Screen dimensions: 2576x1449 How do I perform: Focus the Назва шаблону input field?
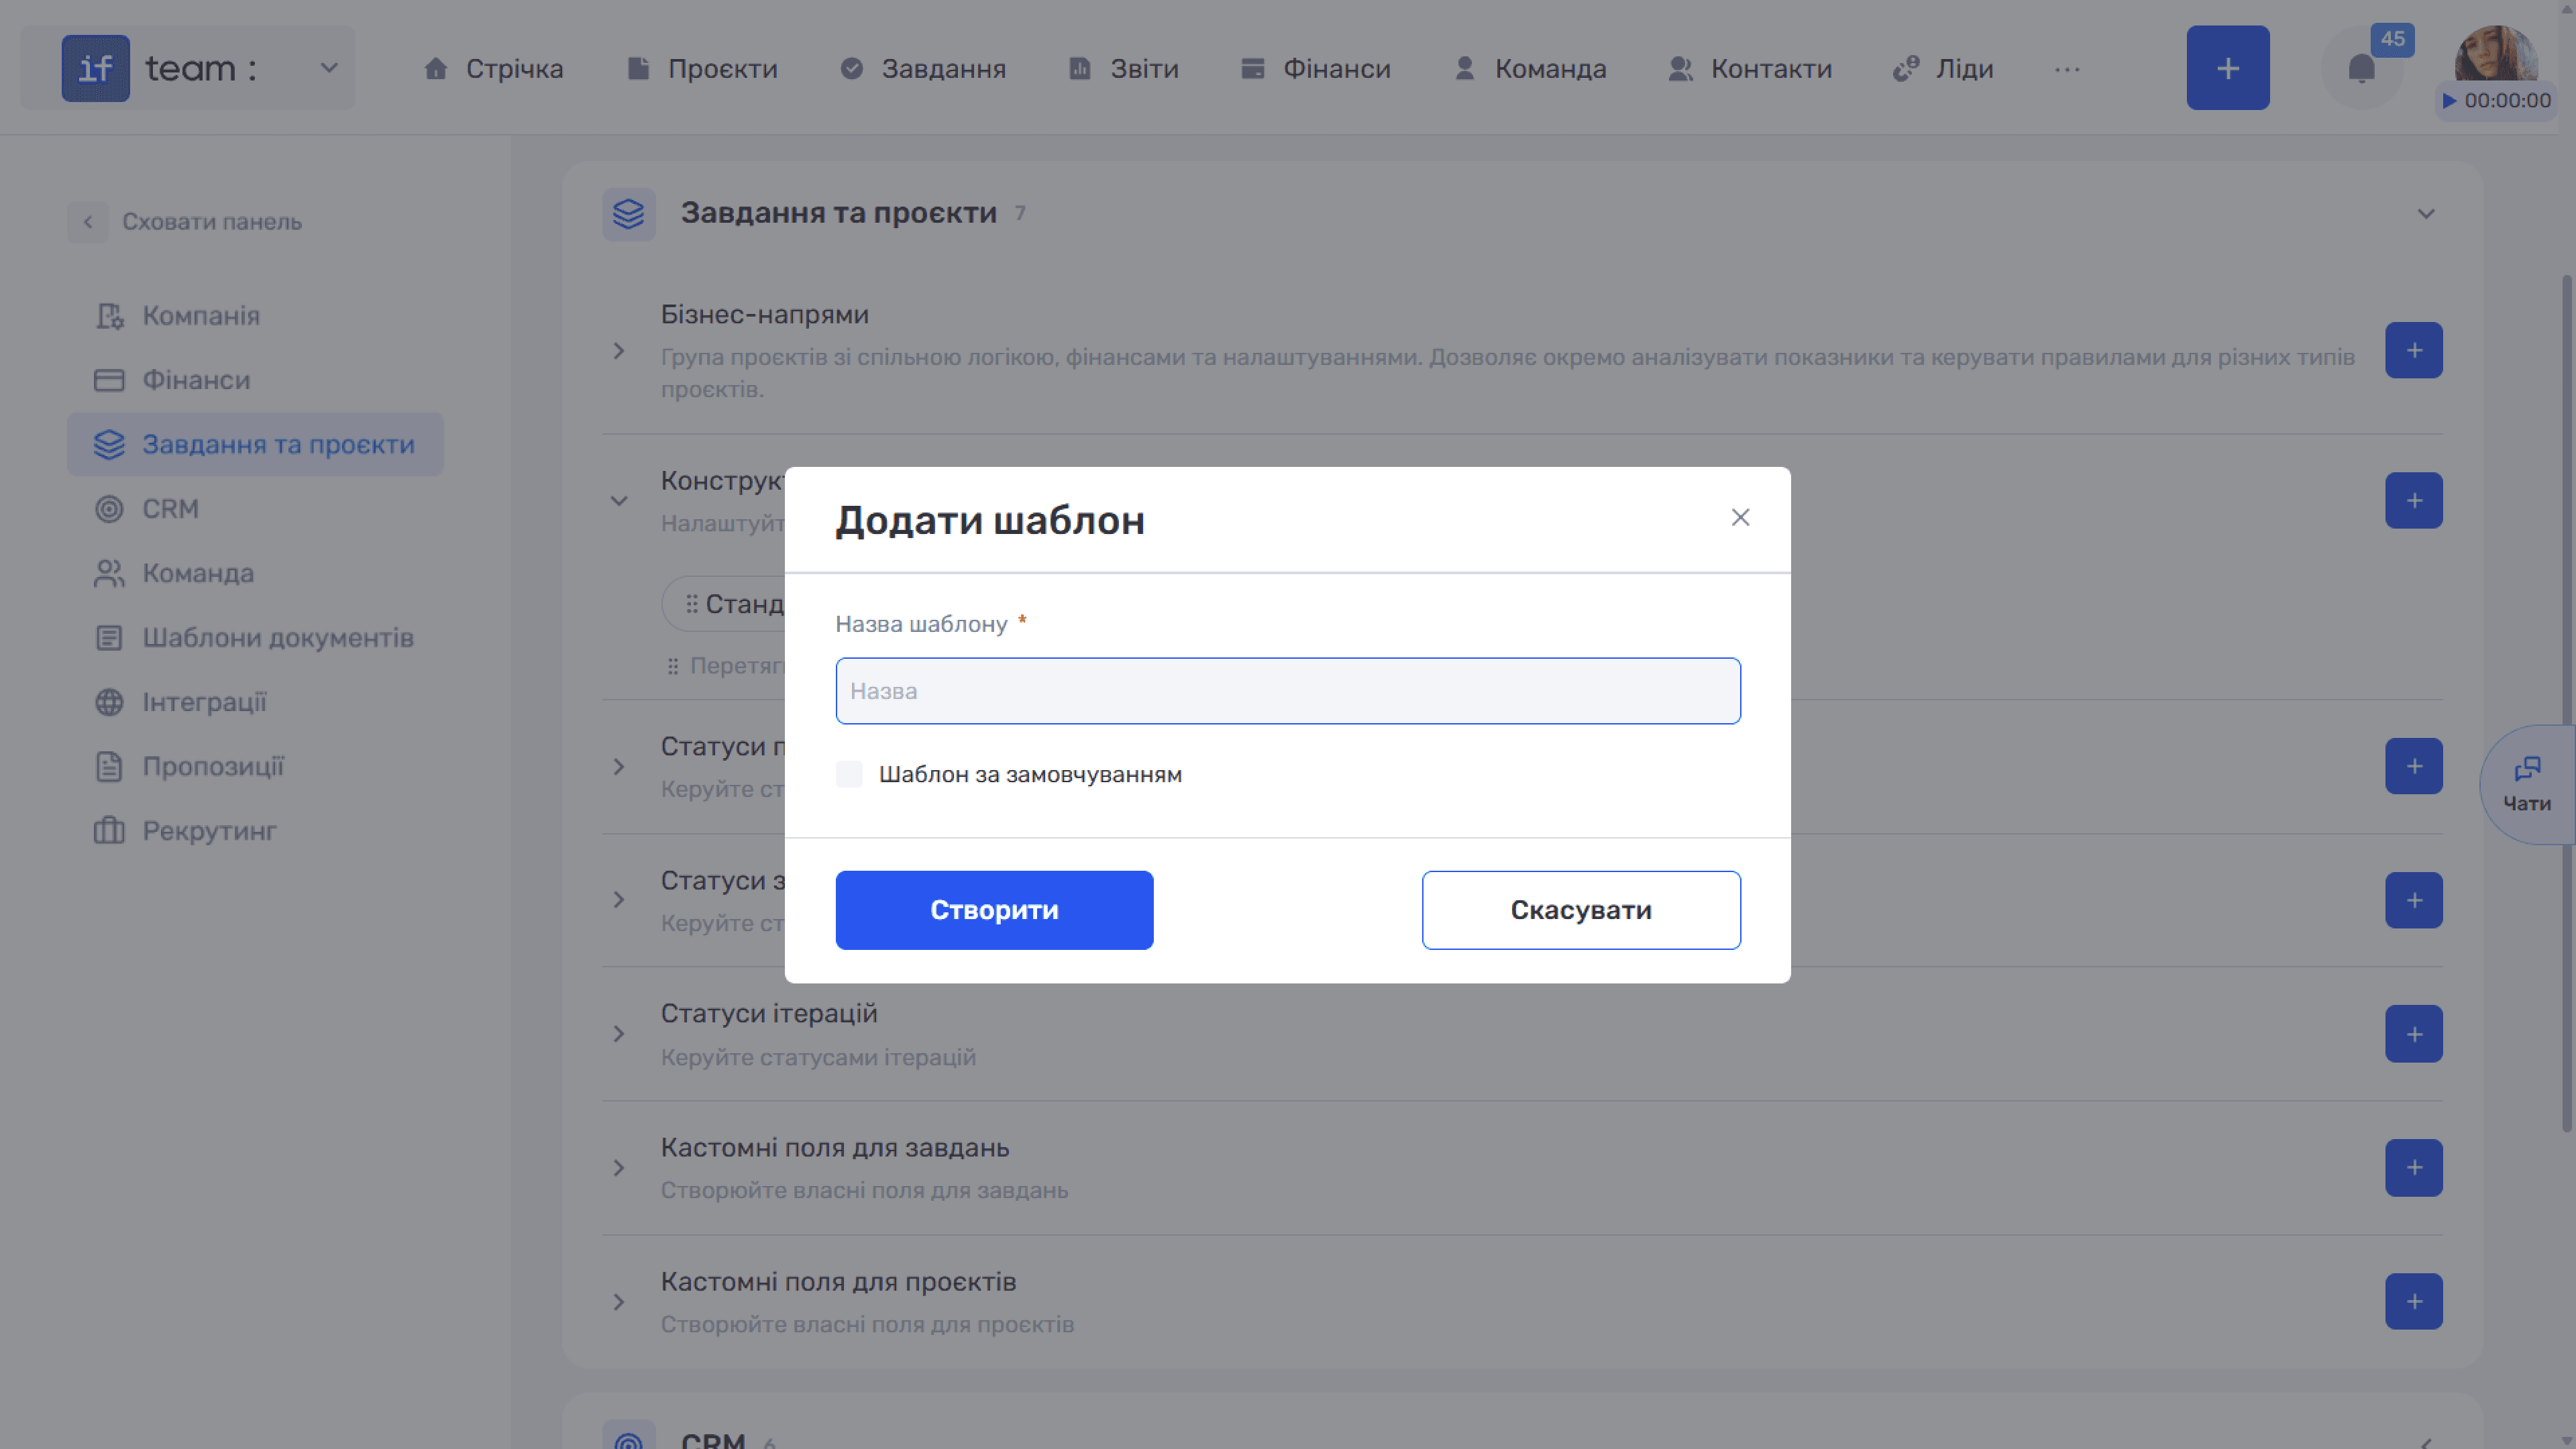[1287, 691]
